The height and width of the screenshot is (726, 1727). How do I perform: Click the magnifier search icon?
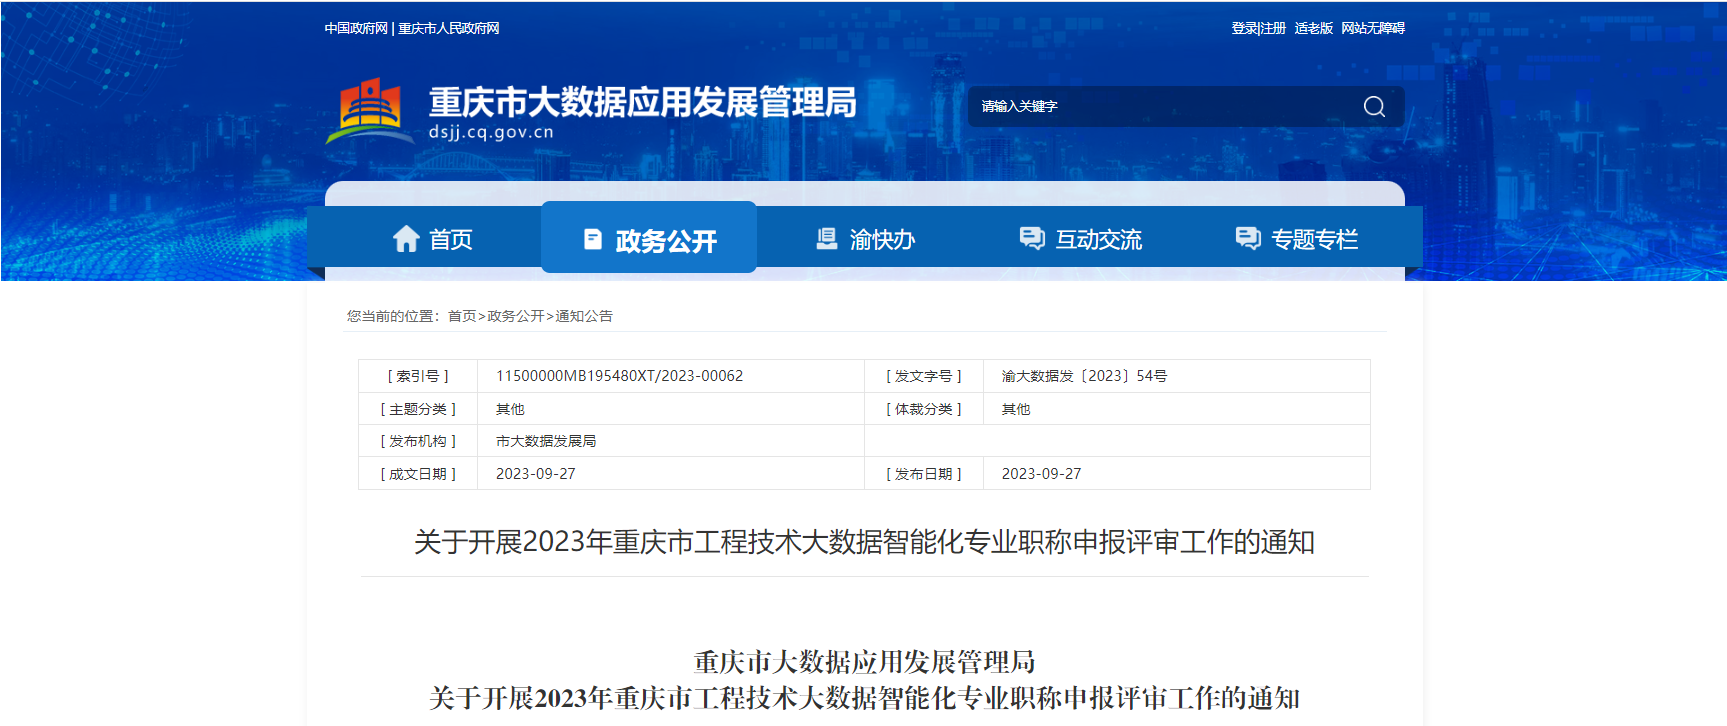[x=1374, y=107]
